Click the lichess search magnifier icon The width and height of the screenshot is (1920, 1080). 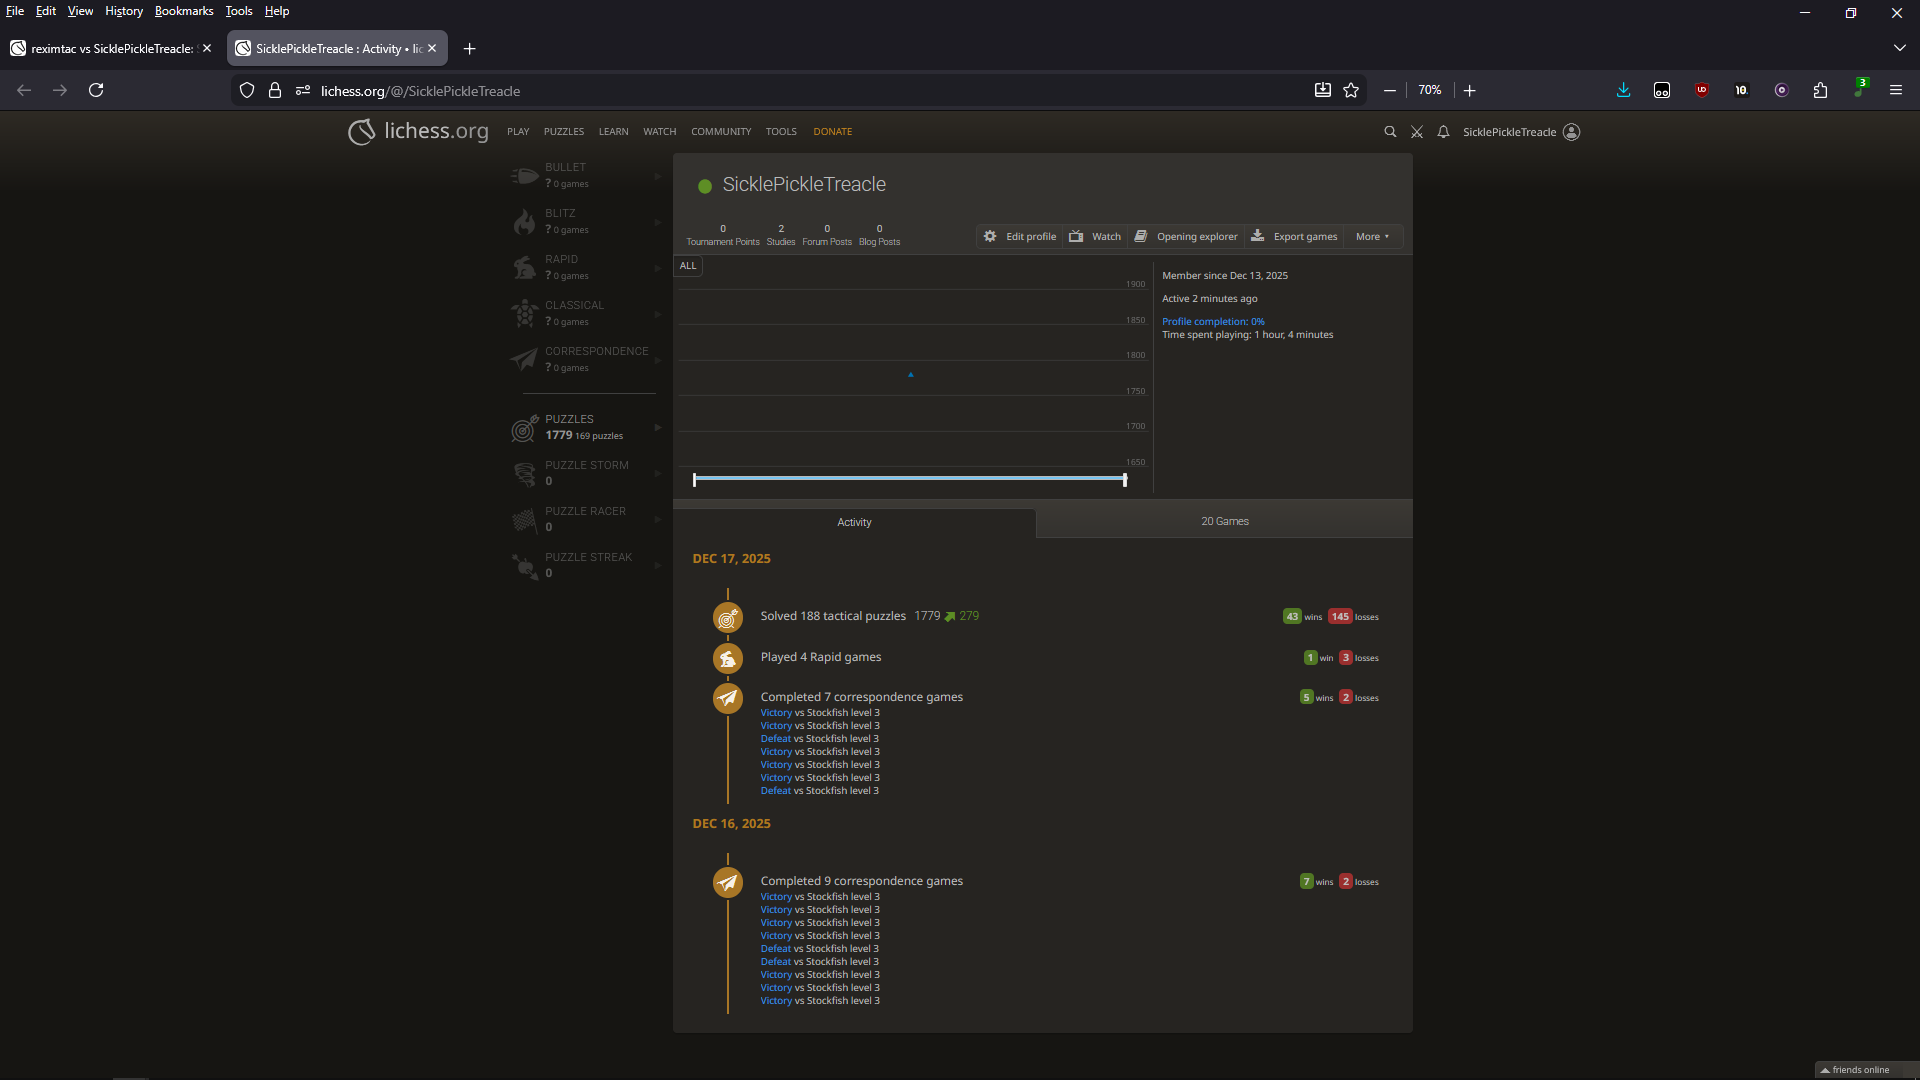click(1390, 132)
